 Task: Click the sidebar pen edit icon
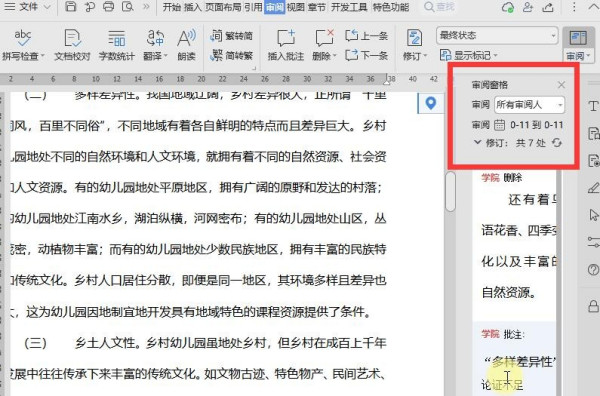point(593,188)
